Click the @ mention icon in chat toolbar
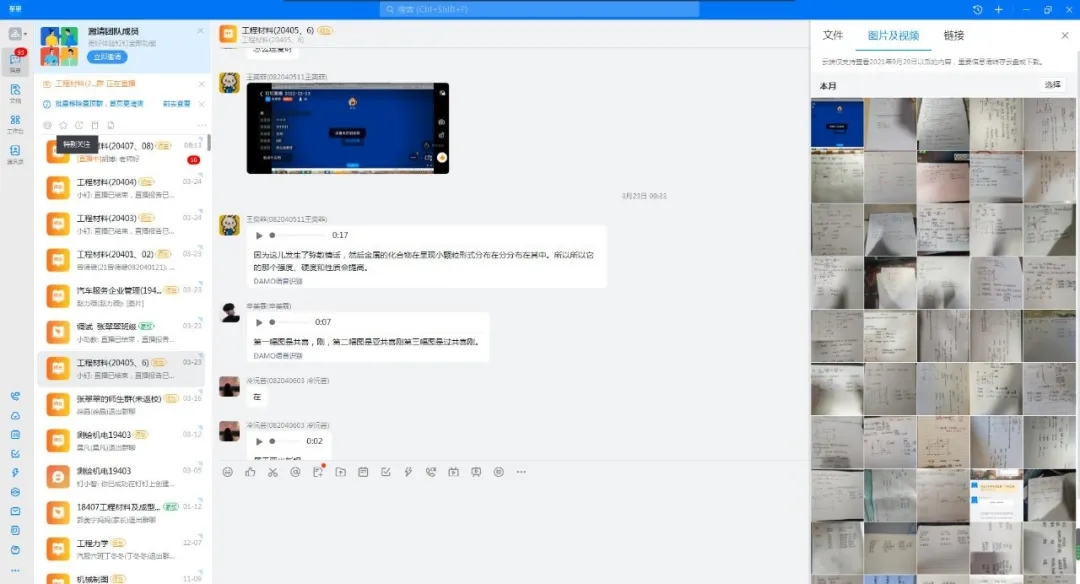 click(x=295, y=472)
